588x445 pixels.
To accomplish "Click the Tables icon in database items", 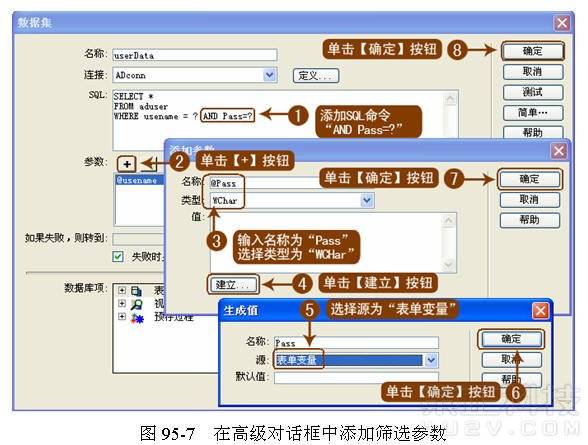I will coord(136,291).
